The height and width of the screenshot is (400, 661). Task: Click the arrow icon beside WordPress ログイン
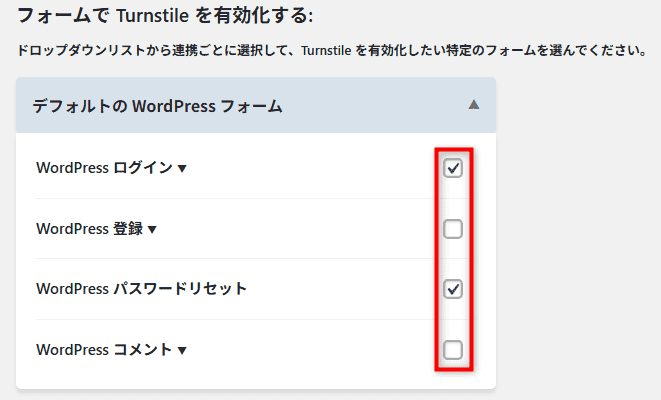pos(182,169)
